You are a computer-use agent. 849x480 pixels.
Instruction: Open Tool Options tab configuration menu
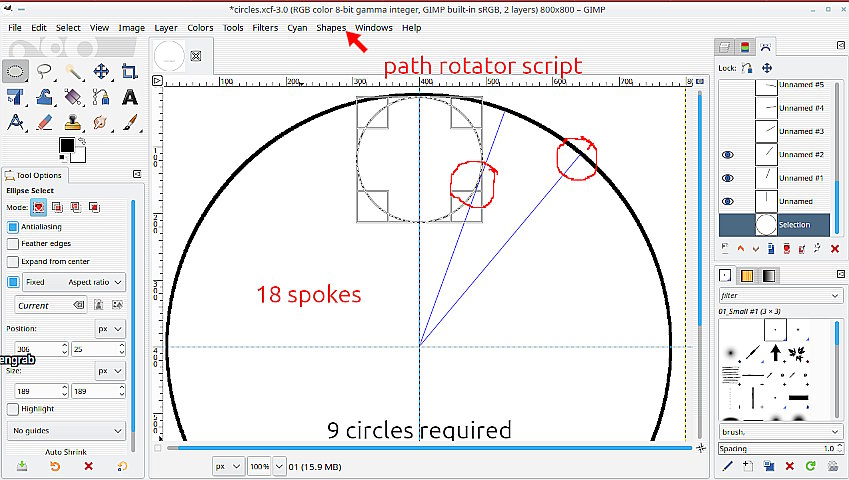point(137,174)
